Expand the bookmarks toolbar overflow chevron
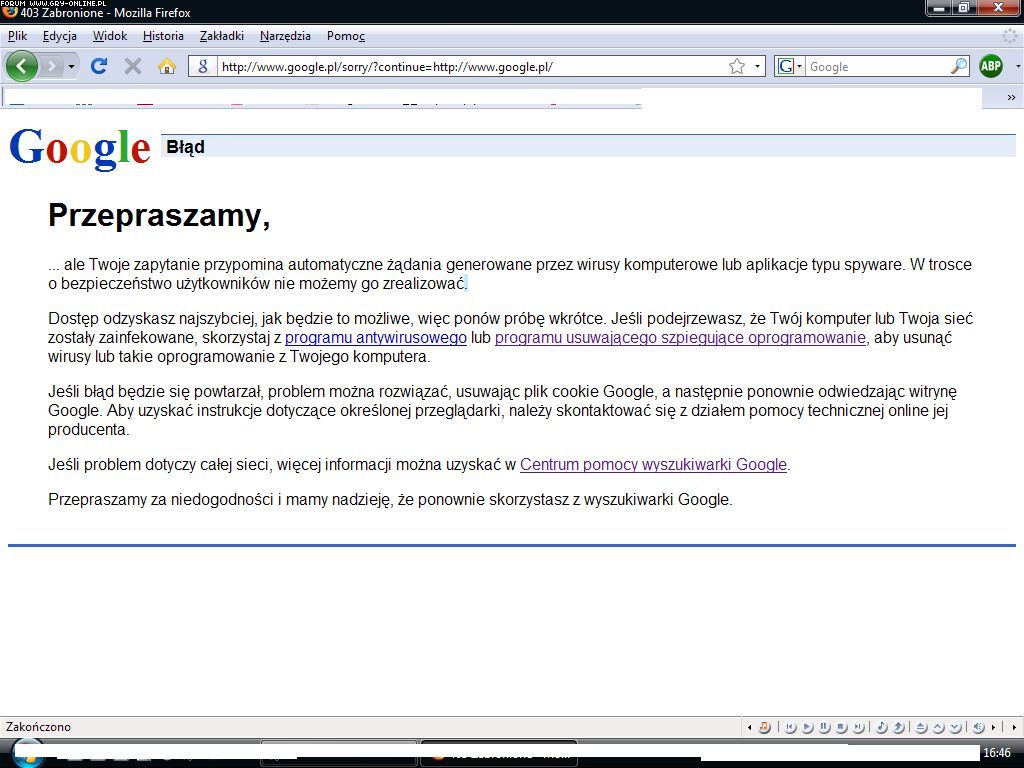Viewport: 1024px width, 768px height. (x=1011, y=97)
